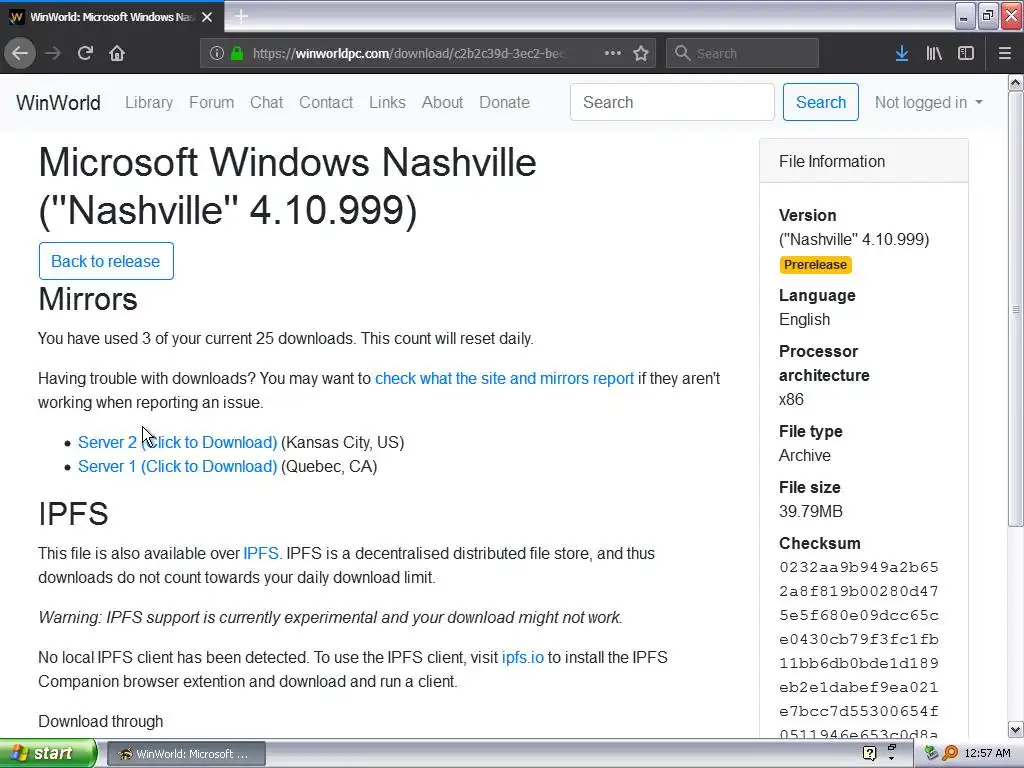Click the browser forward arrow

coord(53,53)
